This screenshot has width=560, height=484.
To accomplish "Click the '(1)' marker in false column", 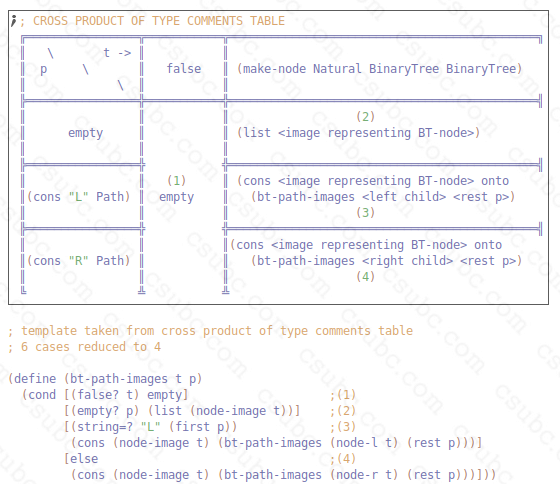I will [x=177, y=180].
